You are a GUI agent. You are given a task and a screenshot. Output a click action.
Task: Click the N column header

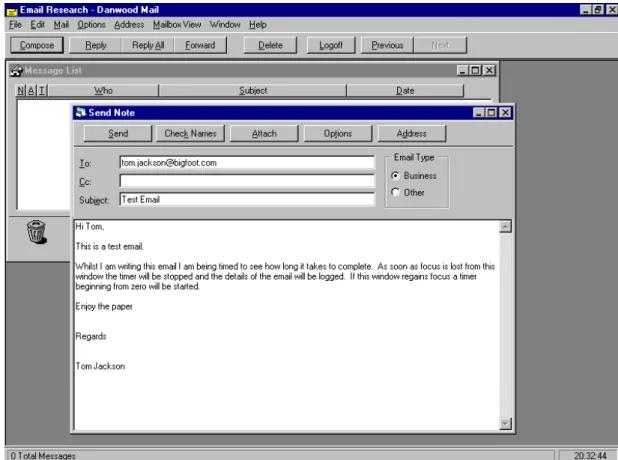pyautogui.click(x=20, y=91)
